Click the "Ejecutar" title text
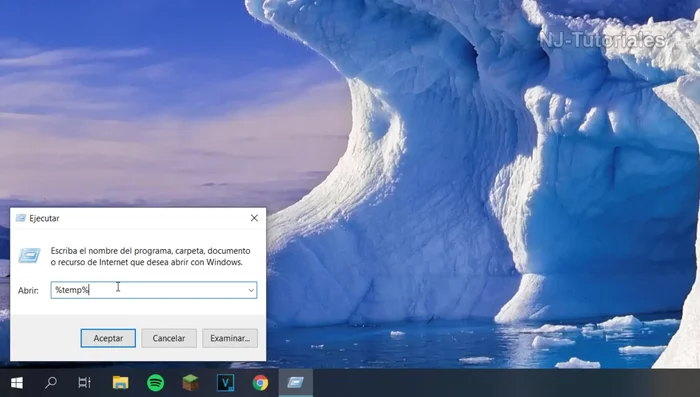This screenshot has width=700, height=397. [44, 218]
